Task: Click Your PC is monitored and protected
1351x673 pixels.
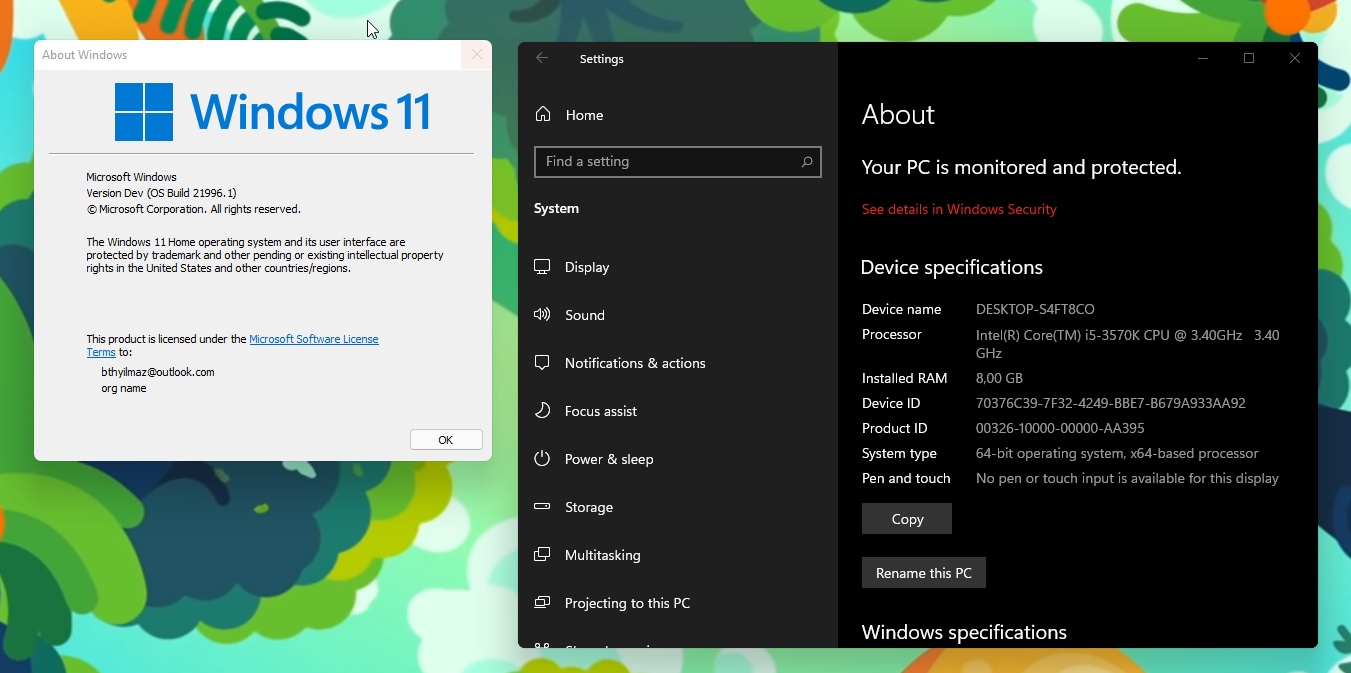Action: coord(1021,167)
